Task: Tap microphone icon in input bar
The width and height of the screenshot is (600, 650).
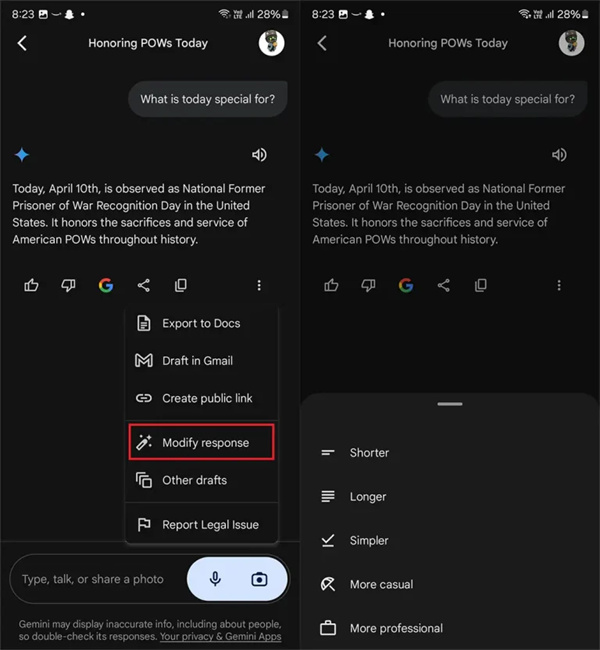Action: click(215, 579)
